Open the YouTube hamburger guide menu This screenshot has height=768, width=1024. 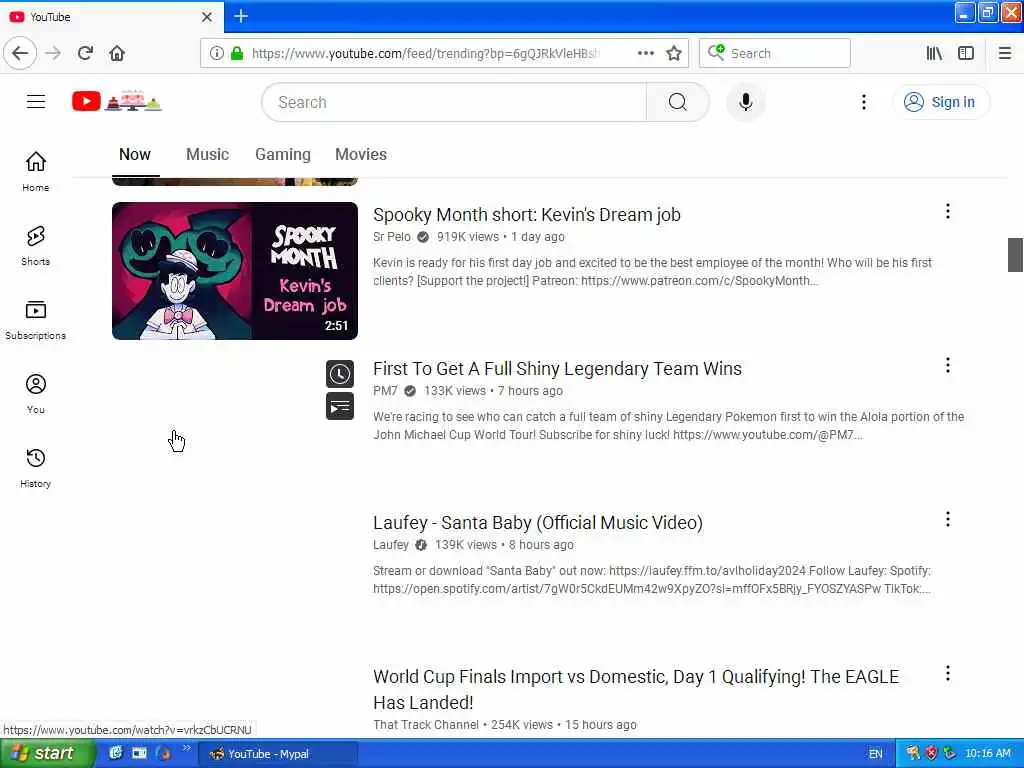pyautogui.click(x=36, y=102)
